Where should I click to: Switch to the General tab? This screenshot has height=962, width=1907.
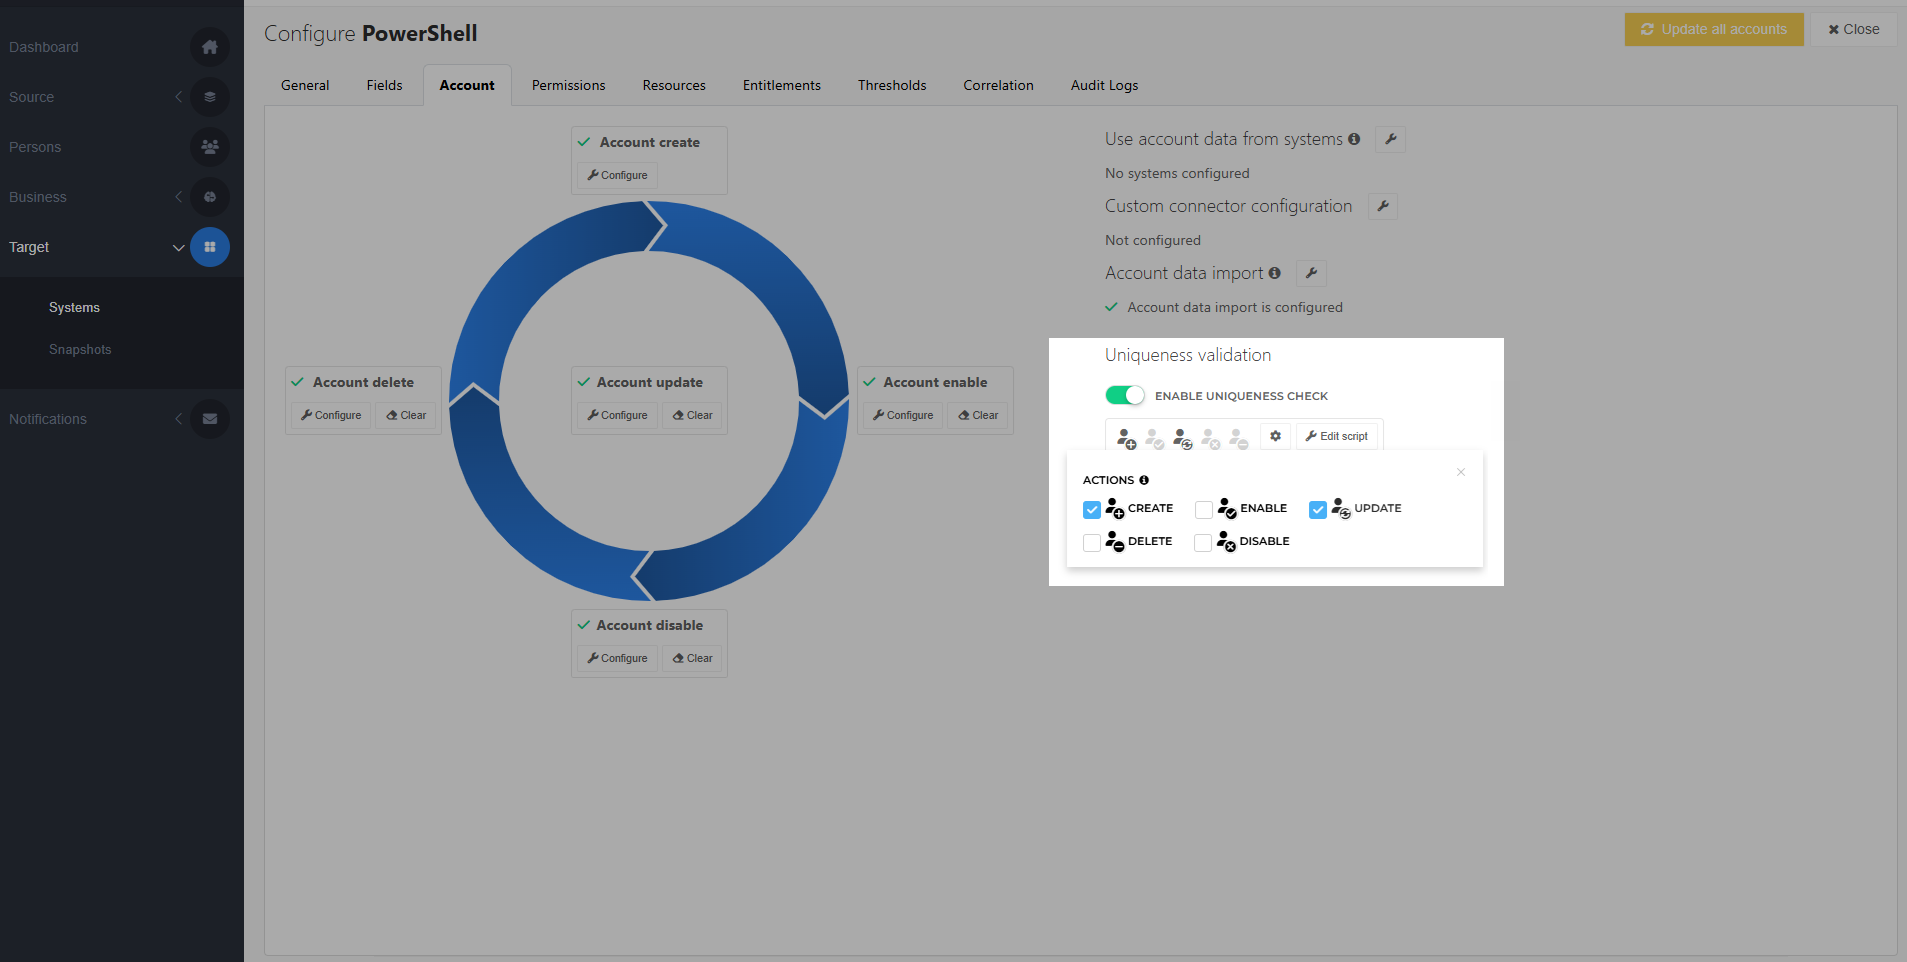305,85
